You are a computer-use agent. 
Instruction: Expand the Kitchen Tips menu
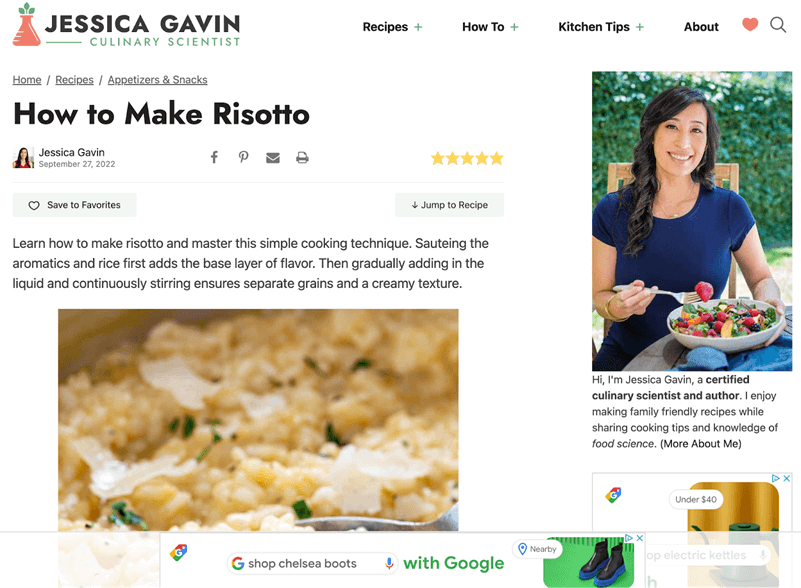[600, 27]
